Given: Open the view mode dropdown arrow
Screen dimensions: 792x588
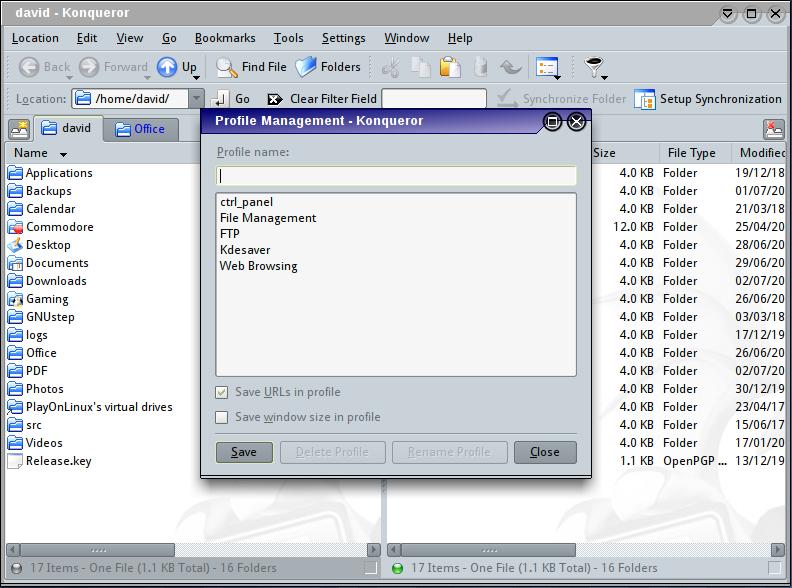Looking at the screenshot, I should pos(557,77).
